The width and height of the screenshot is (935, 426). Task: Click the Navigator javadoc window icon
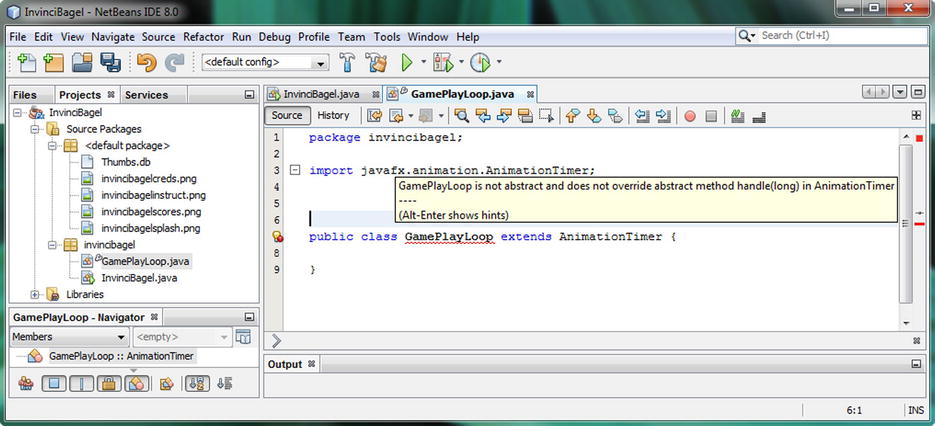point(243,337)
